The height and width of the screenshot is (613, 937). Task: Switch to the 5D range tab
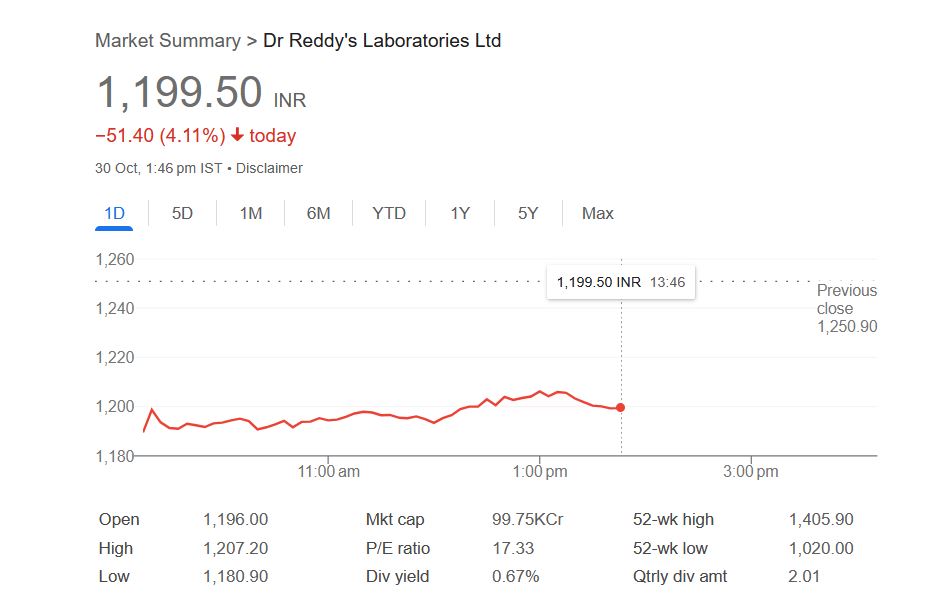point(182,213)
